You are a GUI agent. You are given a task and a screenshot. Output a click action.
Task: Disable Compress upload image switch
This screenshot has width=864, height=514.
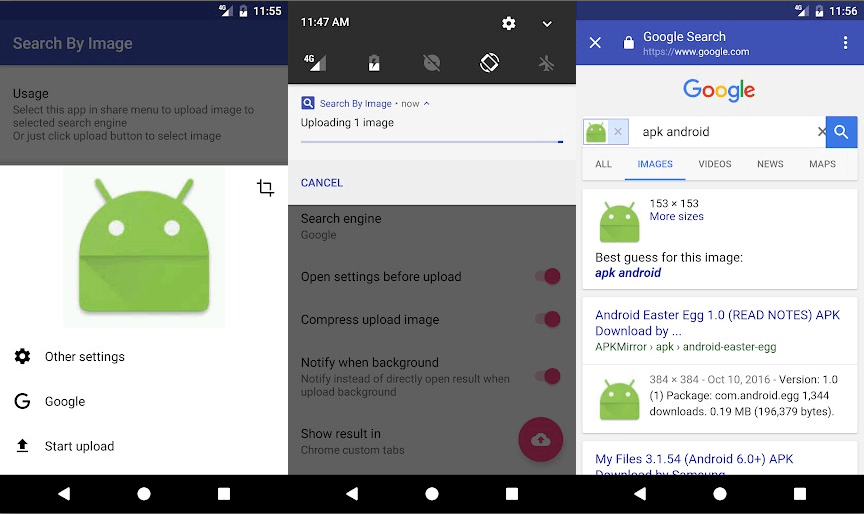pyautogui.click(x=547, y=320)
